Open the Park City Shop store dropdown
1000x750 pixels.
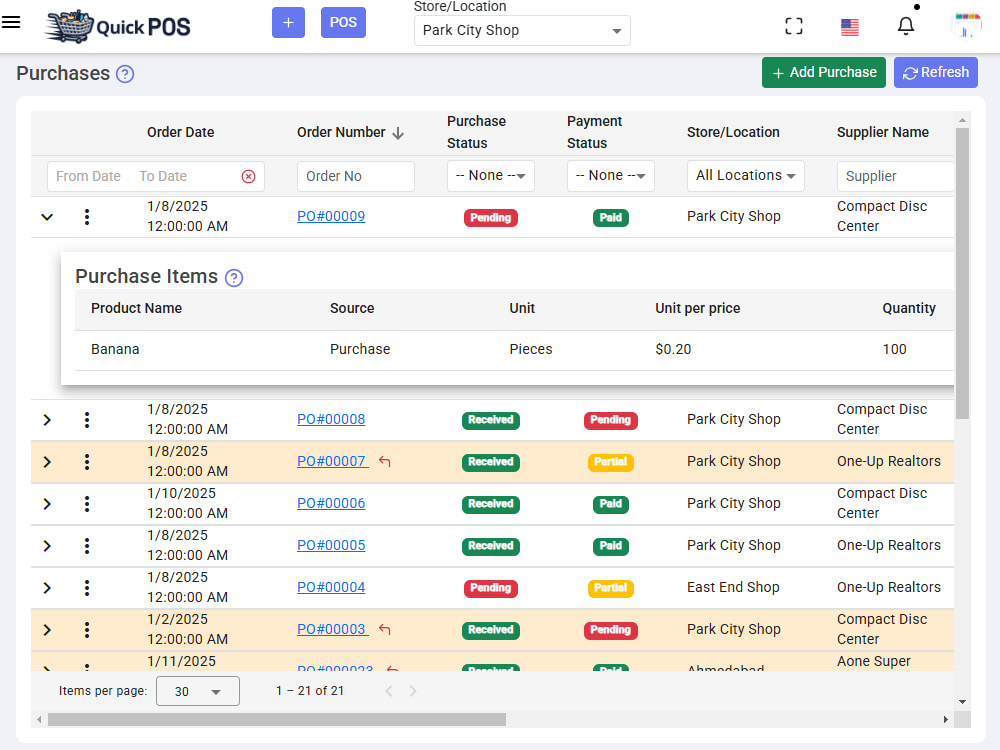coord(522,31)
